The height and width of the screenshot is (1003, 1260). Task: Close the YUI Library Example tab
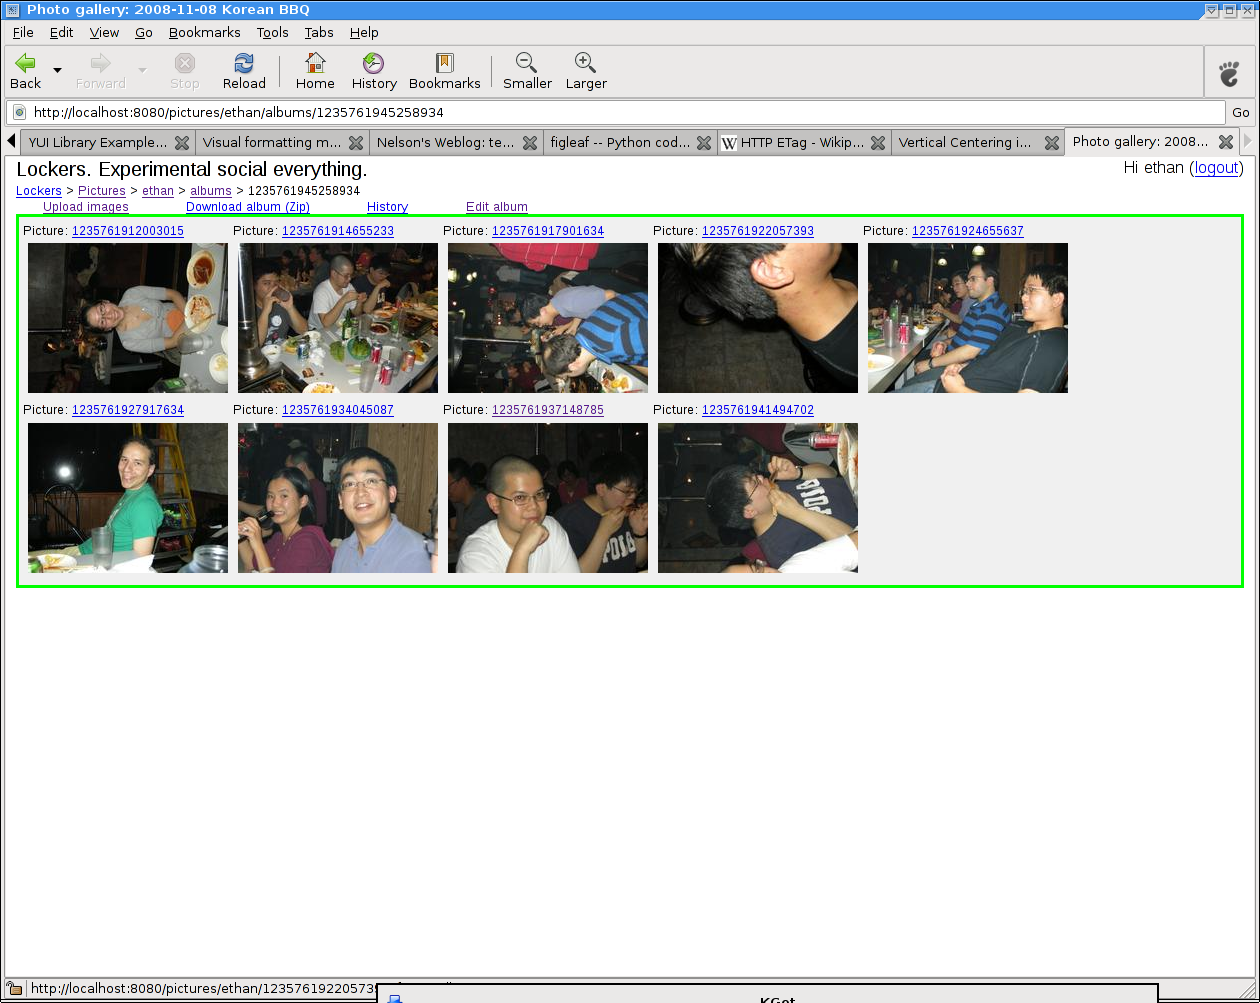[x=182, y=142]
